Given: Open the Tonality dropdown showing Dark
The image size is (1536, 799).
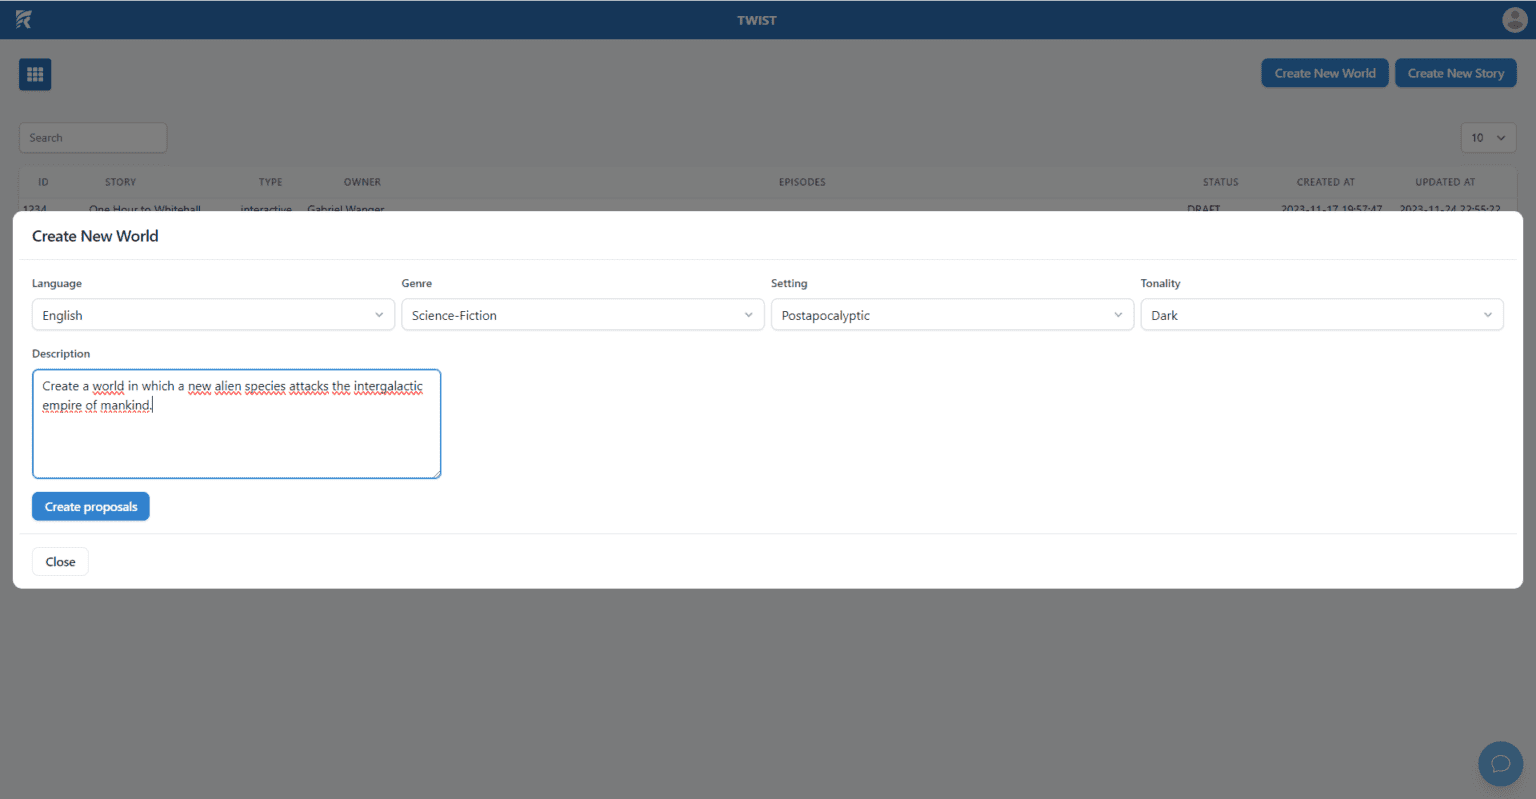Looking at the screenshot, I should coord(1321,314).
